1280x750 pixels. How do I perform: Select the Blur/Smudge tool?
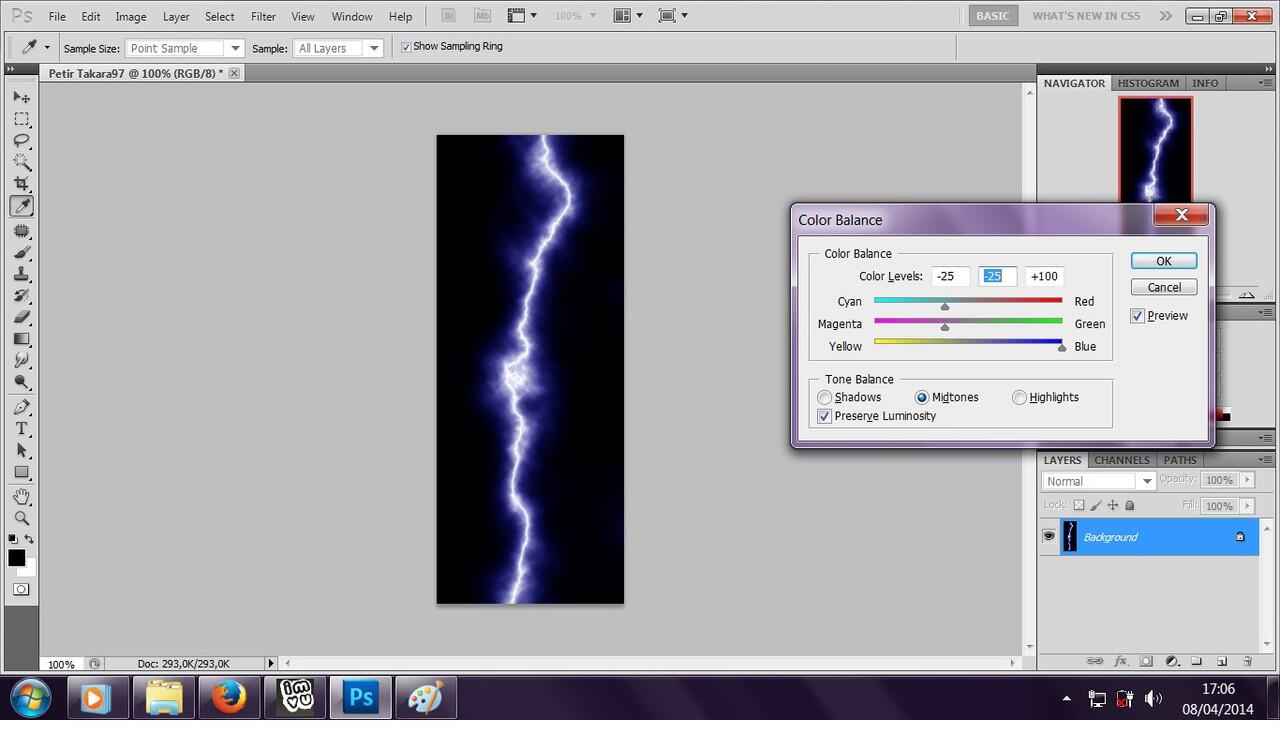click(x=21, y=360)
